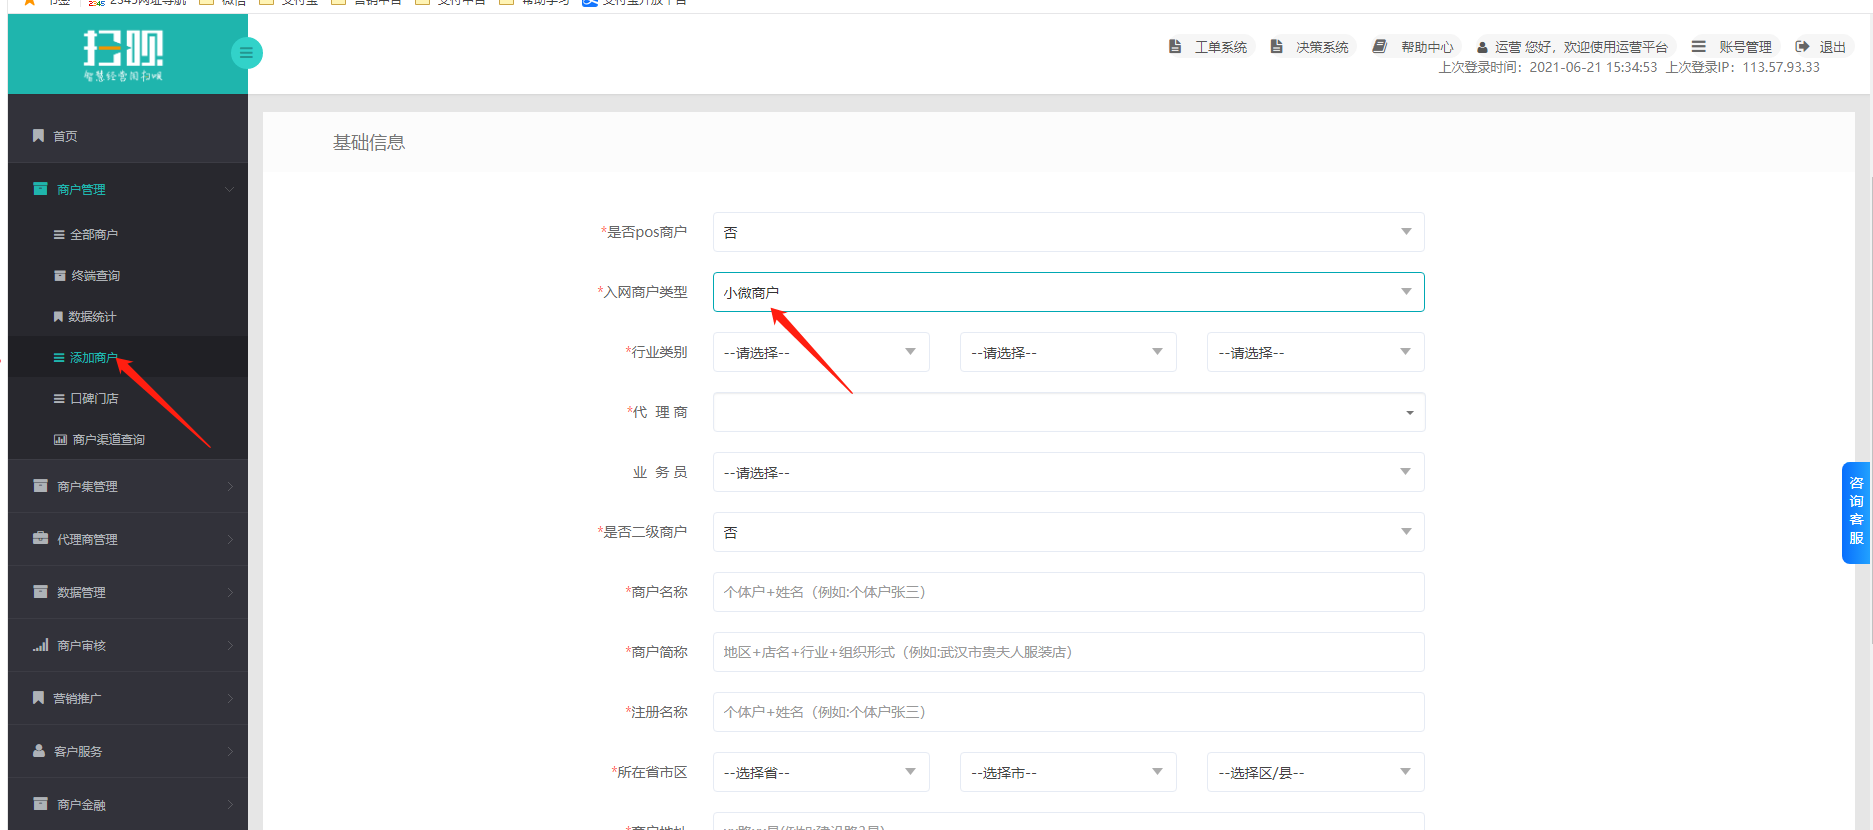Viewport: 1873px width, 830px height.
Task: Click the 商户管理 icon in sidebar
Action: point(40,189)
